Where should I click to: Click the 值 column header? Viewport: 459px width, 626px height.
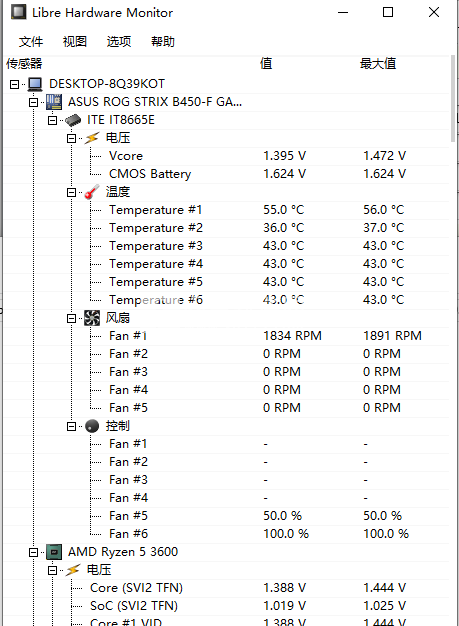(266, 63)
